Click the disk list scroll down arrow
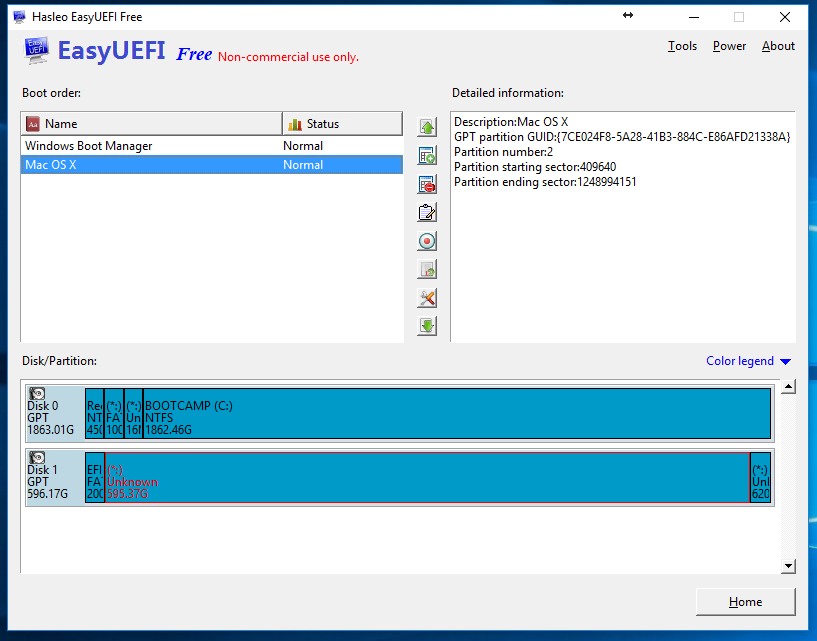The width and height of the screenshot is (817, 641). [x=788, y=566]
